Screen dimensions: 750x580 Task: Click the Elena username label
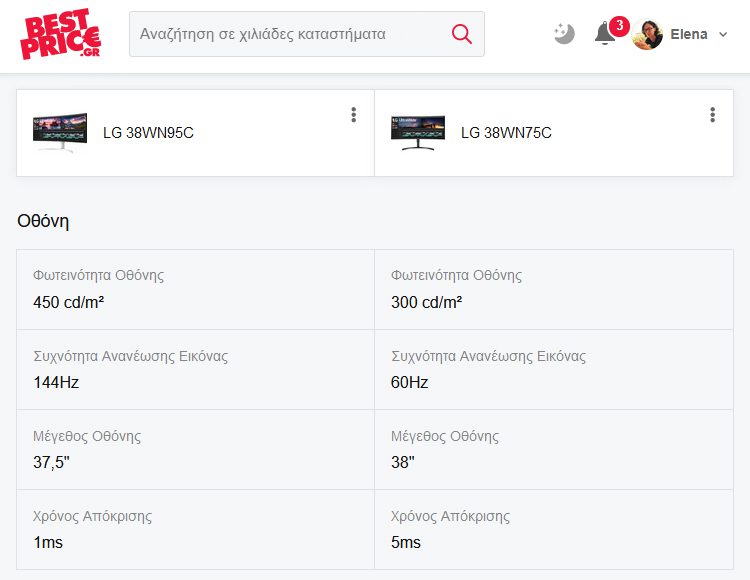(689, 34)
